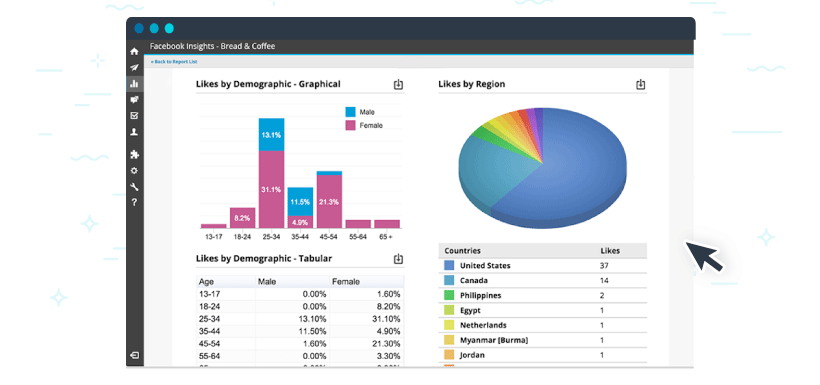Click the sign out icon at sidebar bottom
Viewport: 820px width, 385px height.
(x=134, y=355)
